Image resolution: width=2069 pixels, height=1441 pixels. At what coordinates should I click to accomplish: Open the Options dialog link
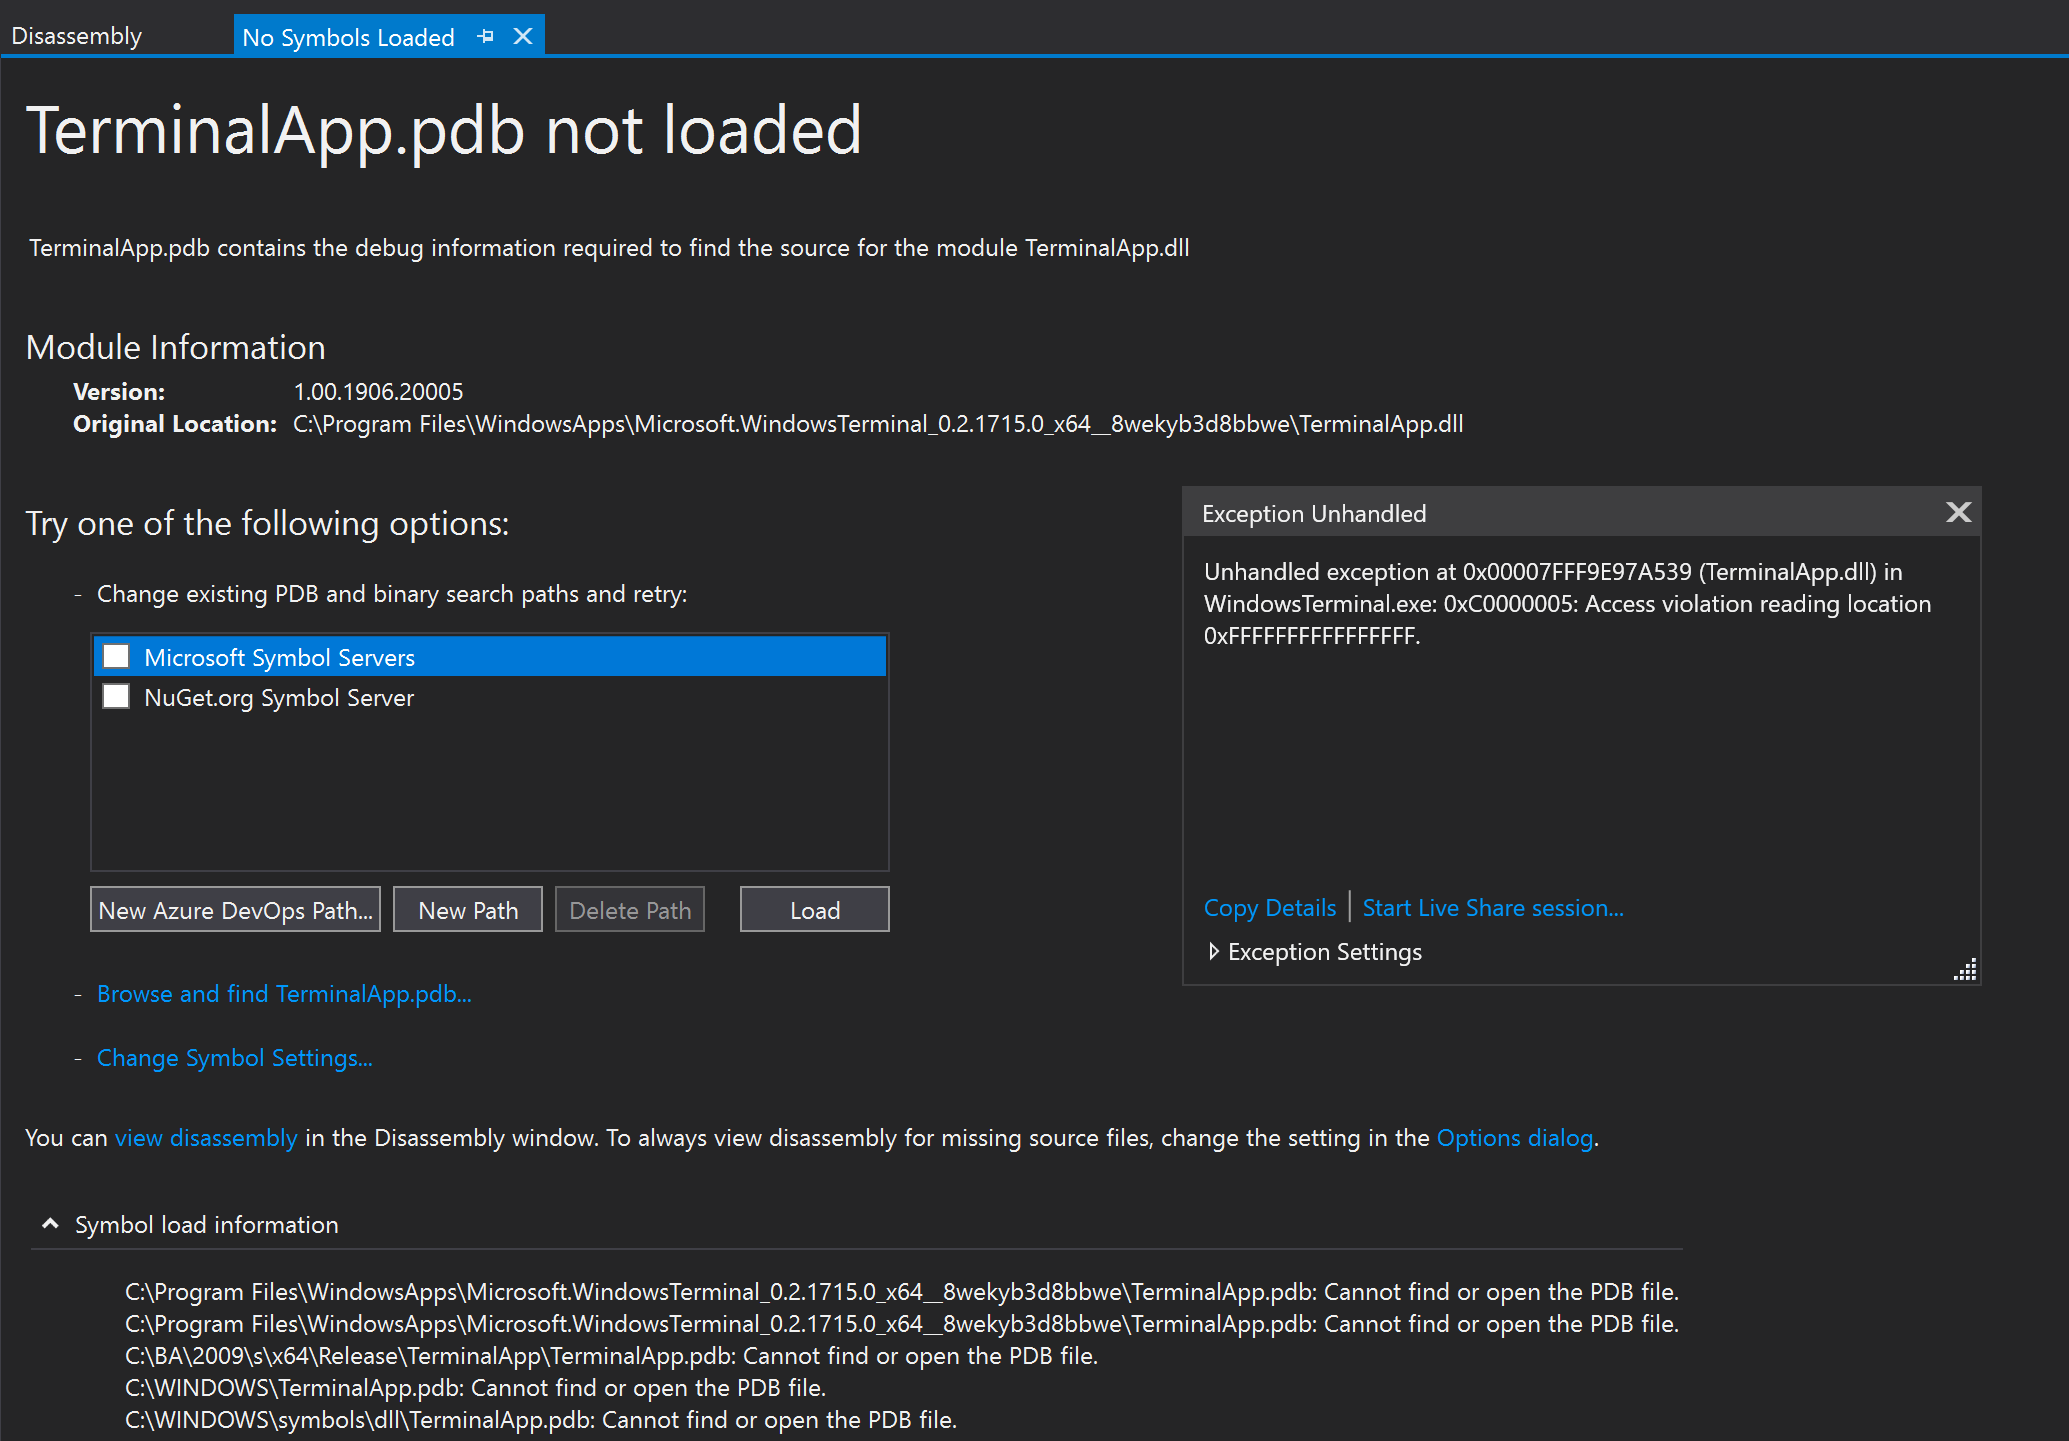[1514, 1138]
